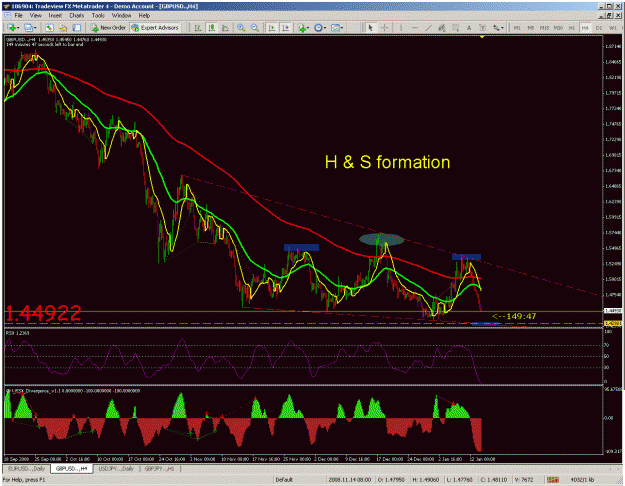The image size is (625, 486).
Task: Select the Fibonacci Retracement tool
Action: [455, 28]
